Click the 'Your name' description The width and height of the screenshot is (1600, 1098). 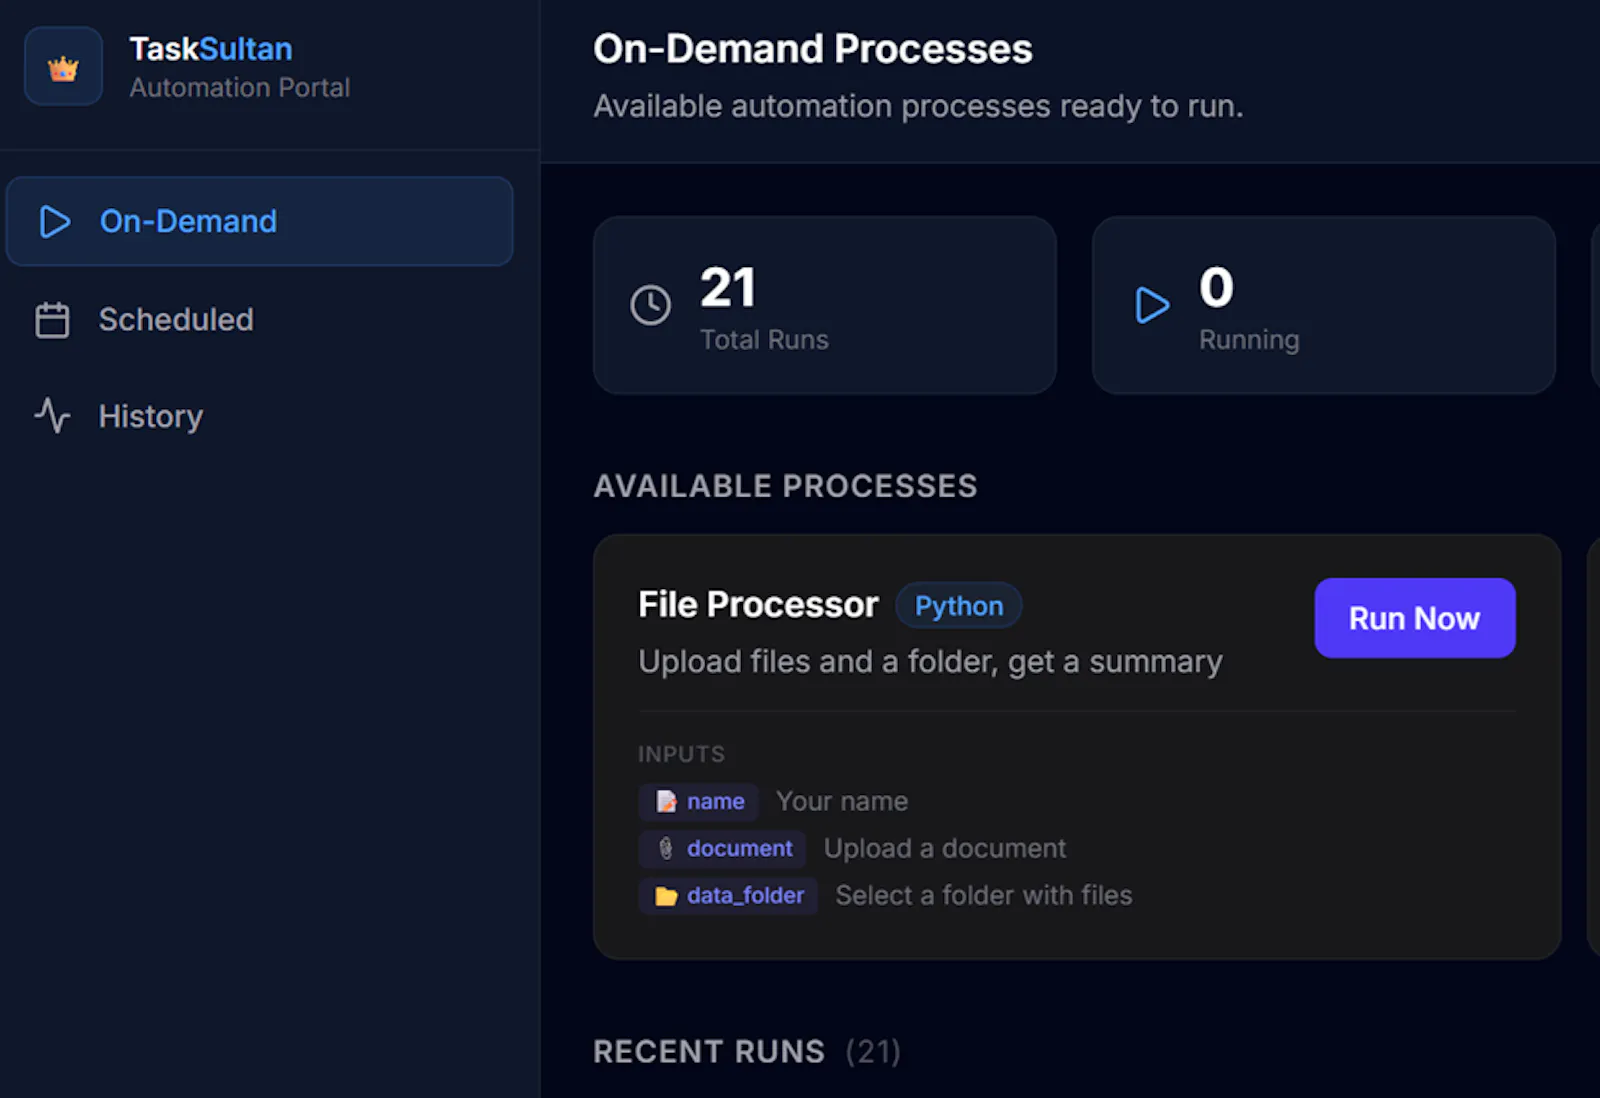click(x=842, y=802)
